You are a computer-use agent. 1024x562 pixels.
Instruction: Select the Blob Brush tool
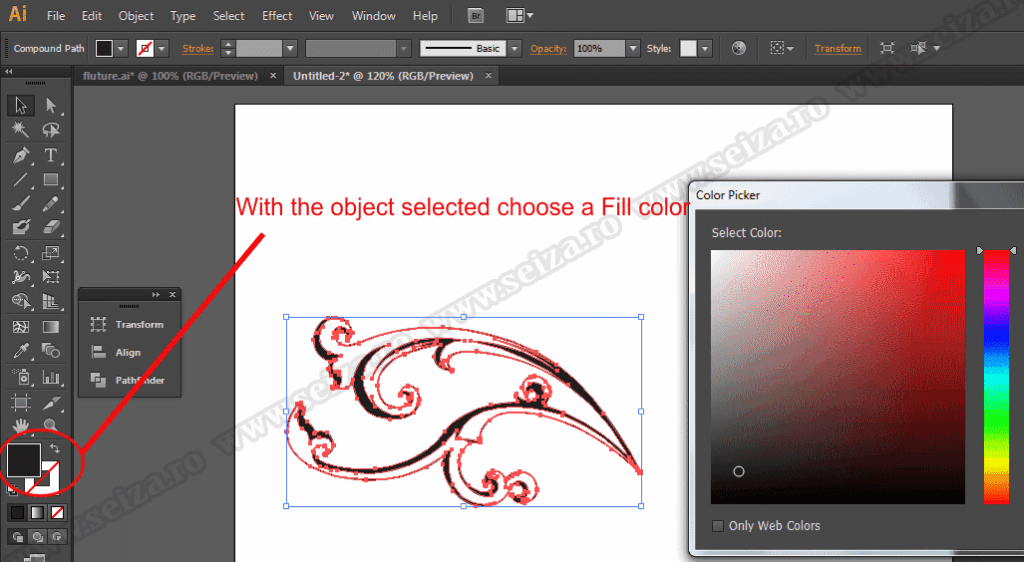tap(21, 227)
